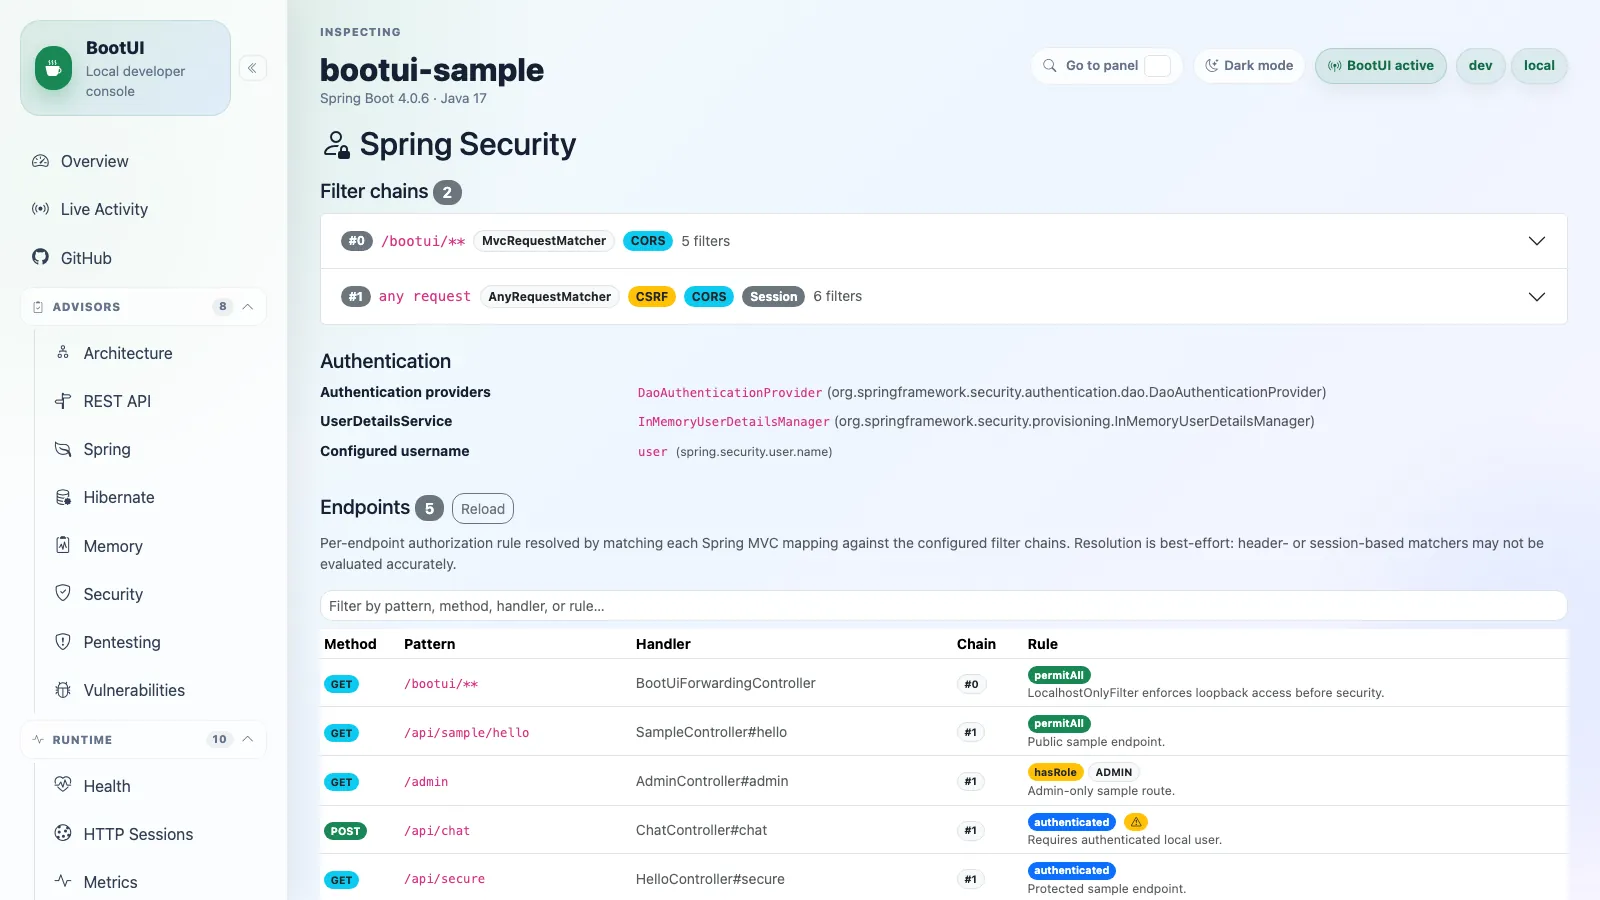Click the Spring Security user-lock heading icon

click(337, 145)
